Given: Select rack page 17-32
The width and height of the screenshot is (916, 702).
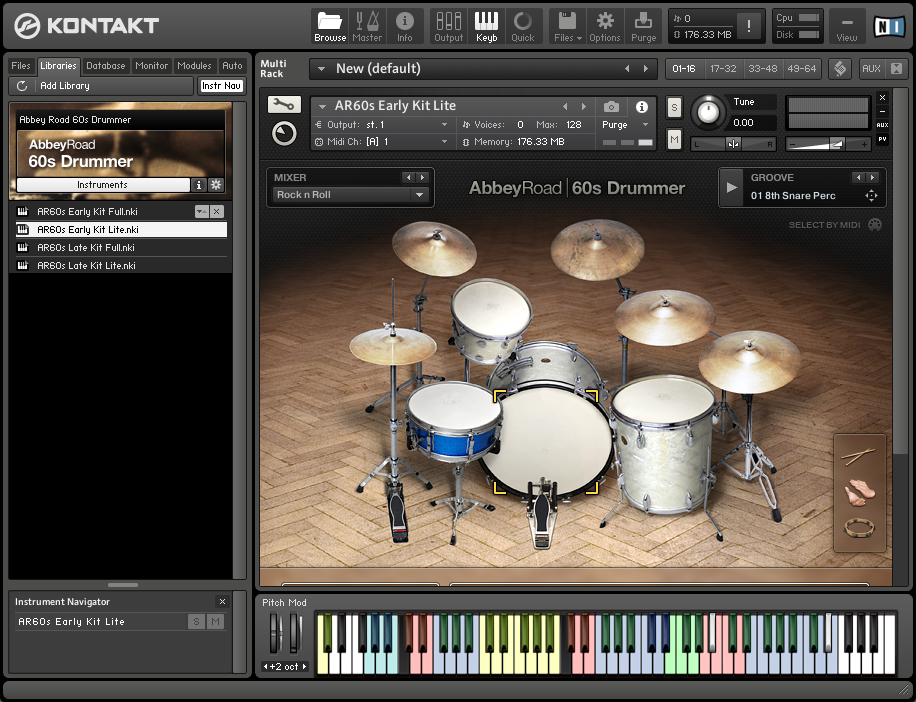Looking at the screenshot, I should coord(723,69).
